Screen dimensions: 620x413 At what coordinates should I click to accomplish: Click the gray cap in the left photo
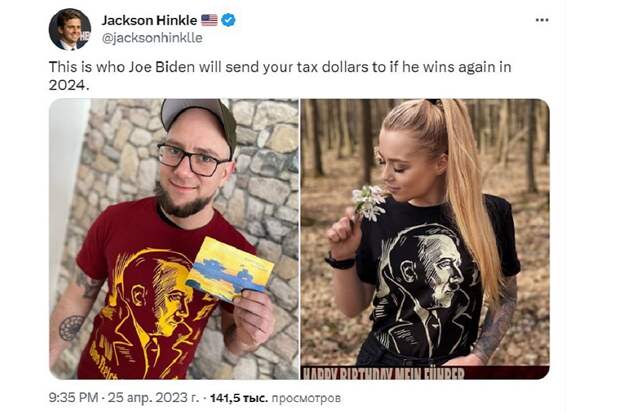pyautogui.click(x=198, y=118)
